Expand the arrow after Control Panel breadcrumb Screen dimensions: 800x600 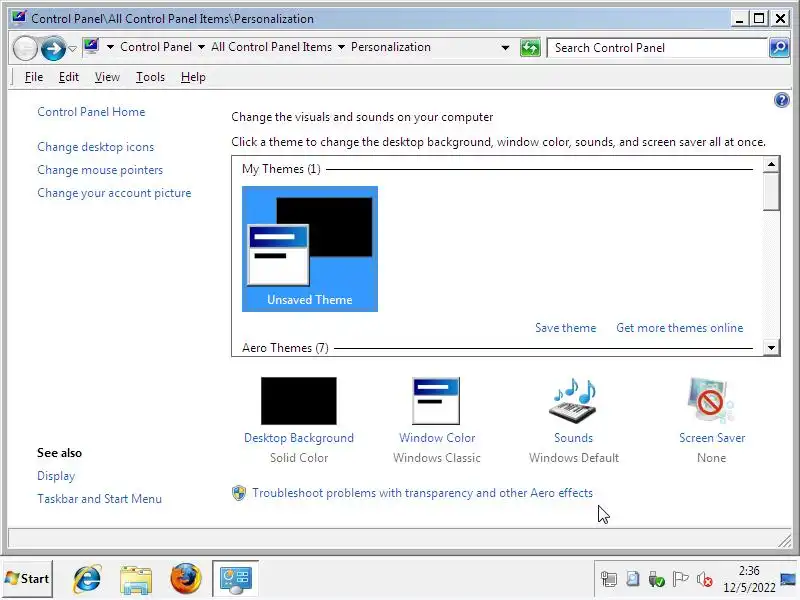(201, 47)
